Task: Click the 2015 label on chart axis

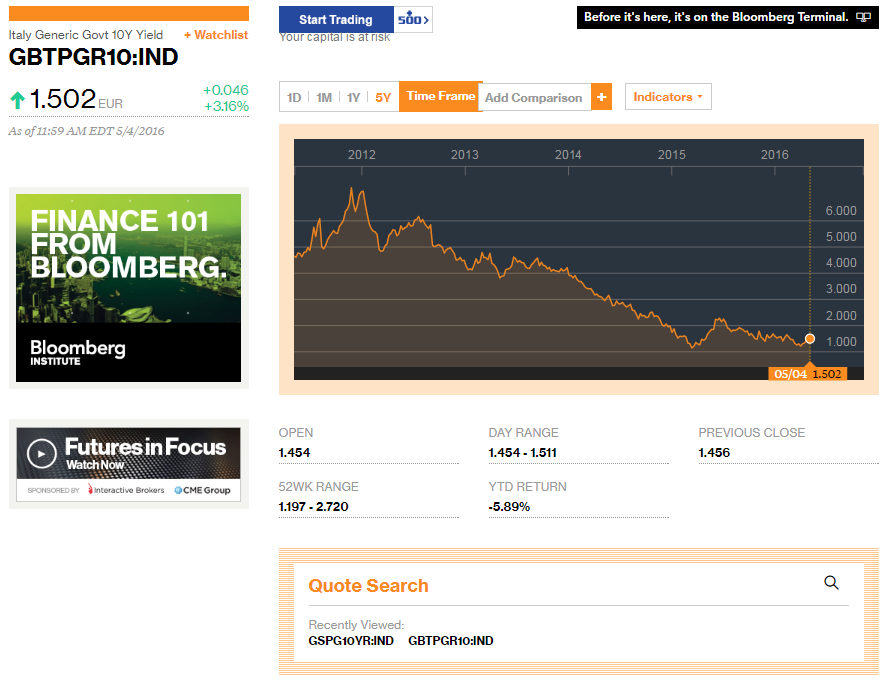Action: click(671, 155)
